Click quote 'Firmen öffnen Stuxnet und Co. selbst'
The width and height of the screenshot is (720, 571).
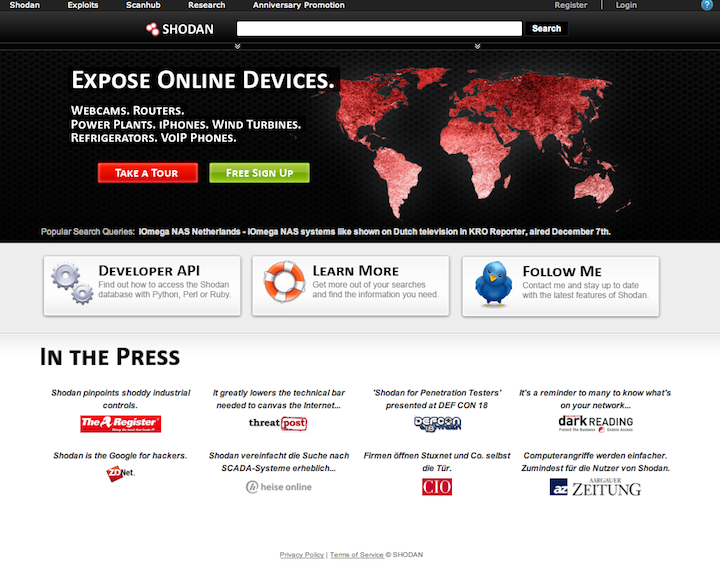point(437,462)
